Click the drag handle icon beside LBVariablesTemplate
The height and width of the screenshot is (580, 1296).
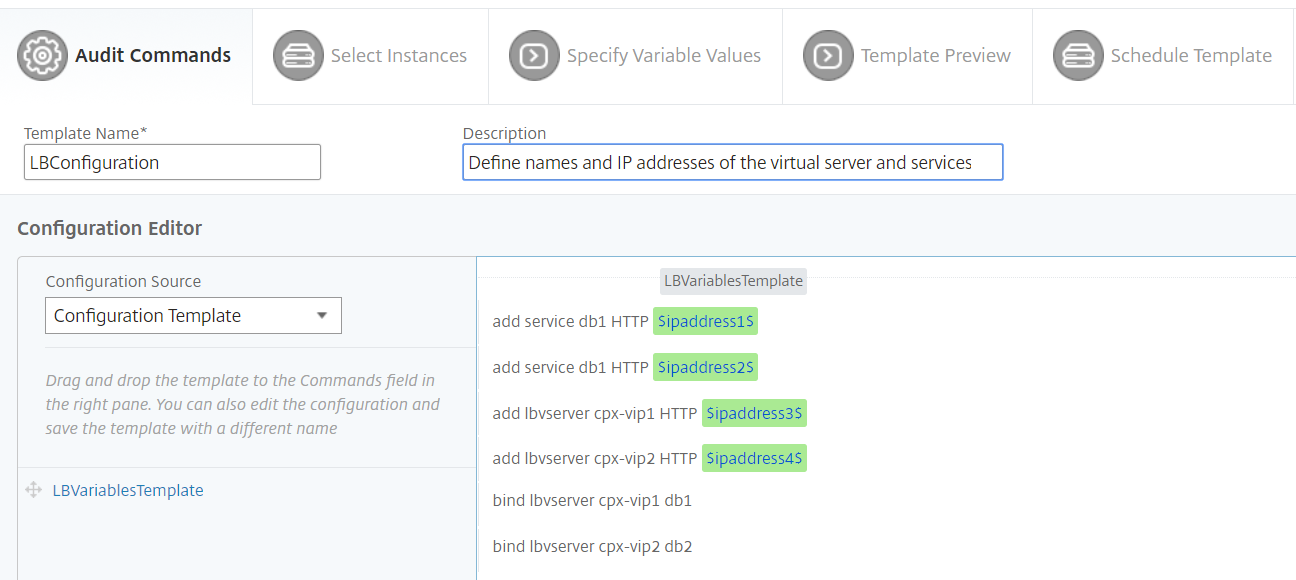(x=33, y=490)
